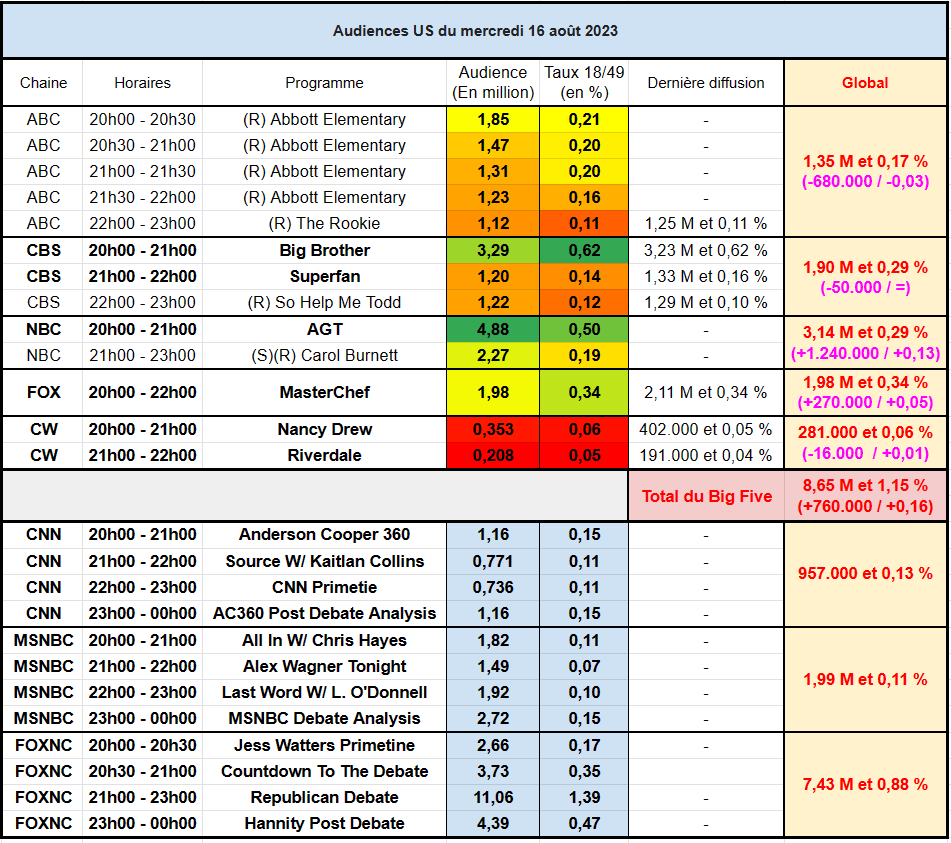
Task: Click the MasterChef programme cell
Action: coord(324,392)
